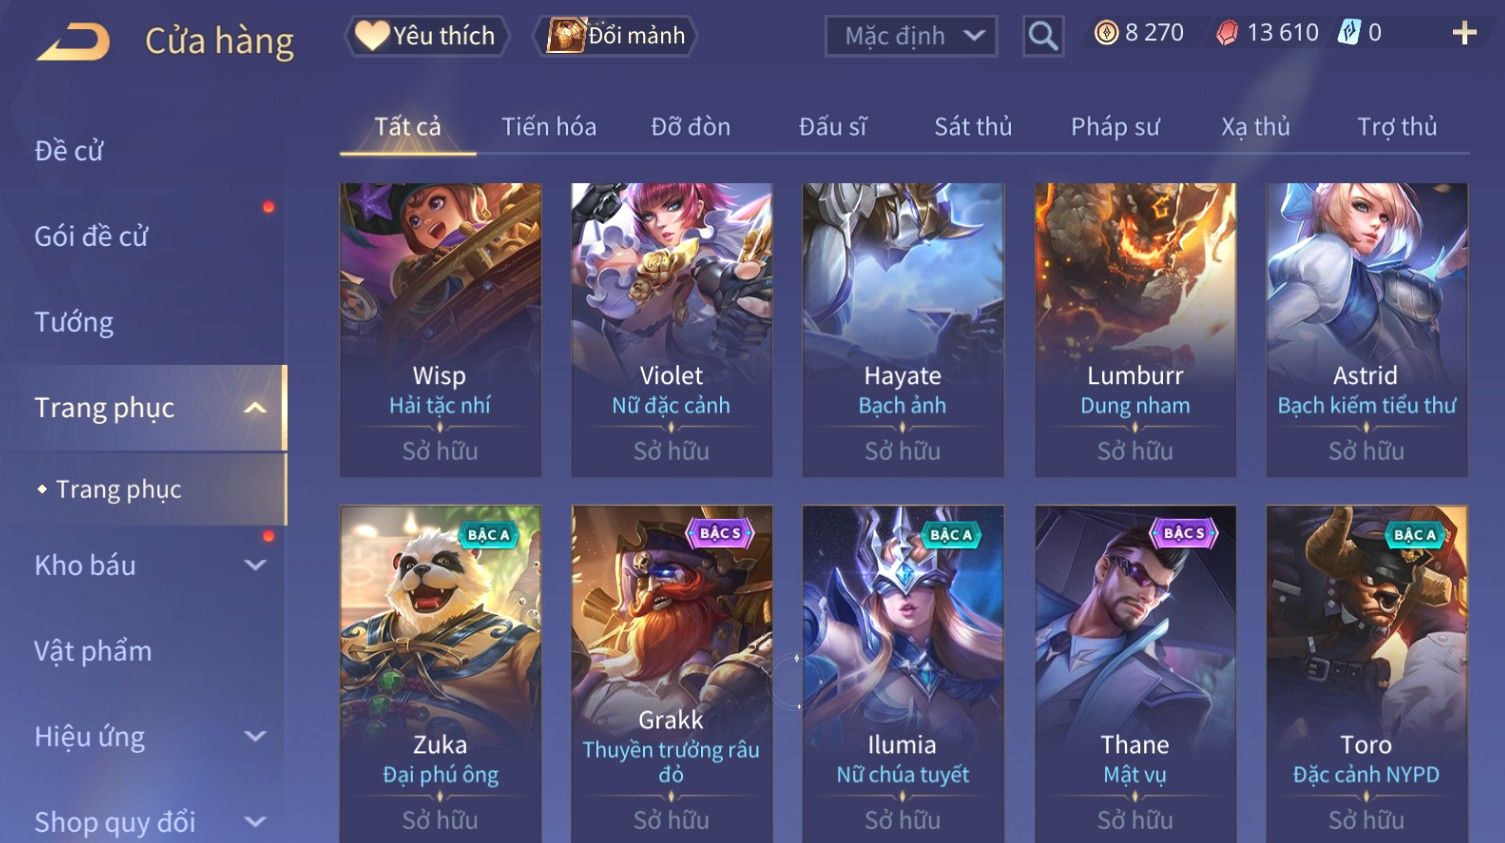Select the Tiến hóa tab

click(549, 127)
